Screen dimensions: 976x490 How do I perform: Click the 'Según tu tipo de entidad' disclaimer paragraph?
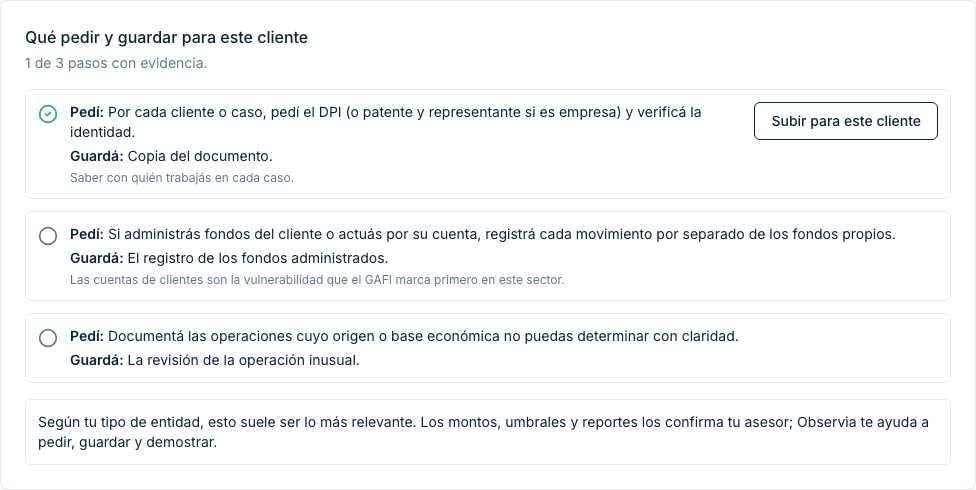point(483,432)
